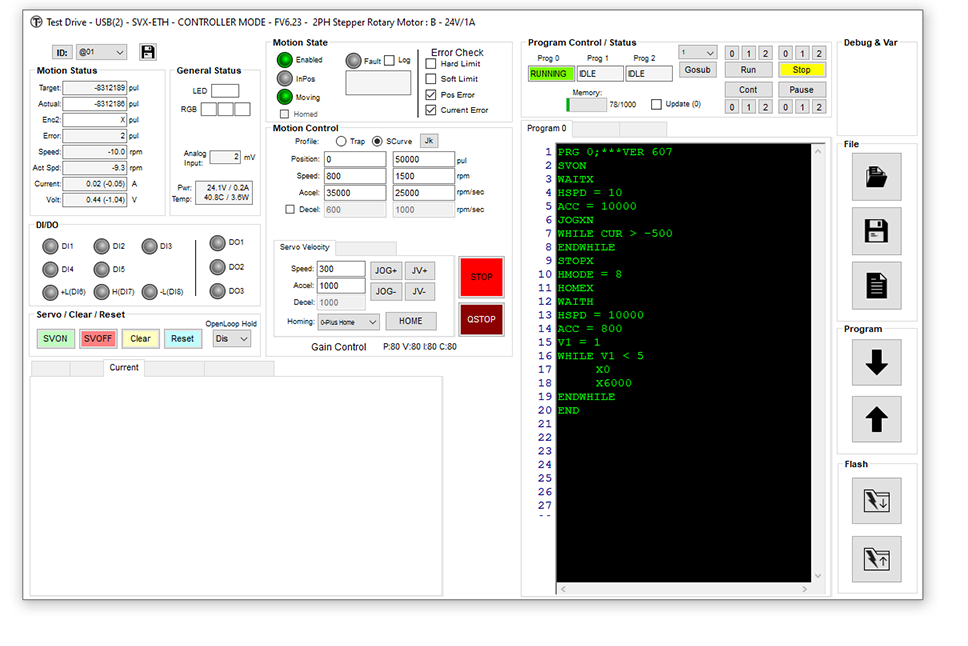
Task: Open the ID @01 dropdown
Action: (x=101, y=52)
